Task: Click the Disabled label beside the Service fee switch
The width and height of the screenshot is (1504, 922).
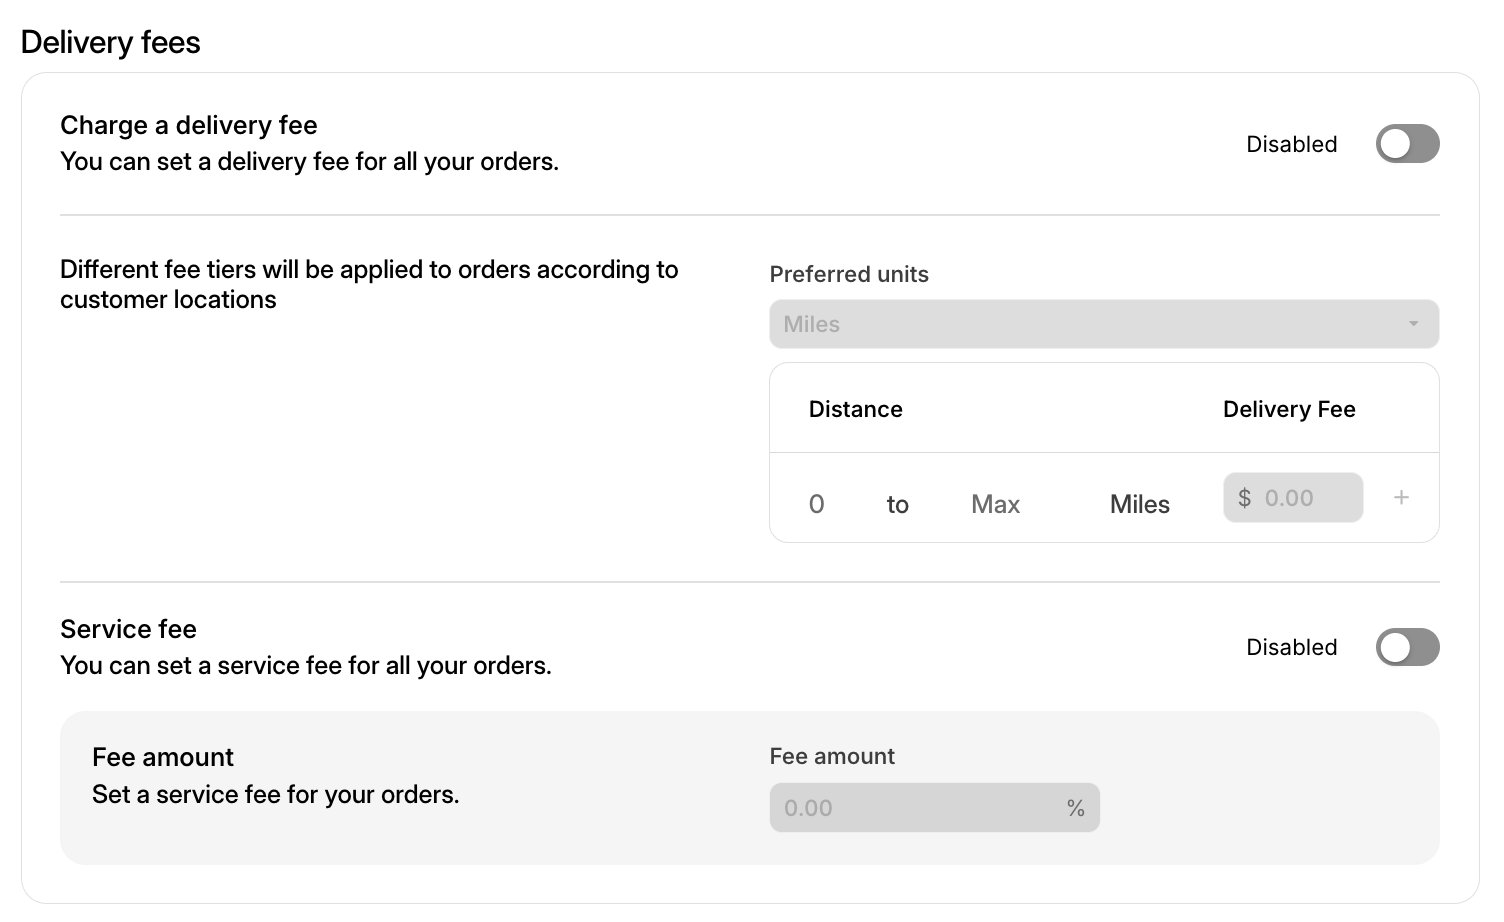Action: 1291,647
